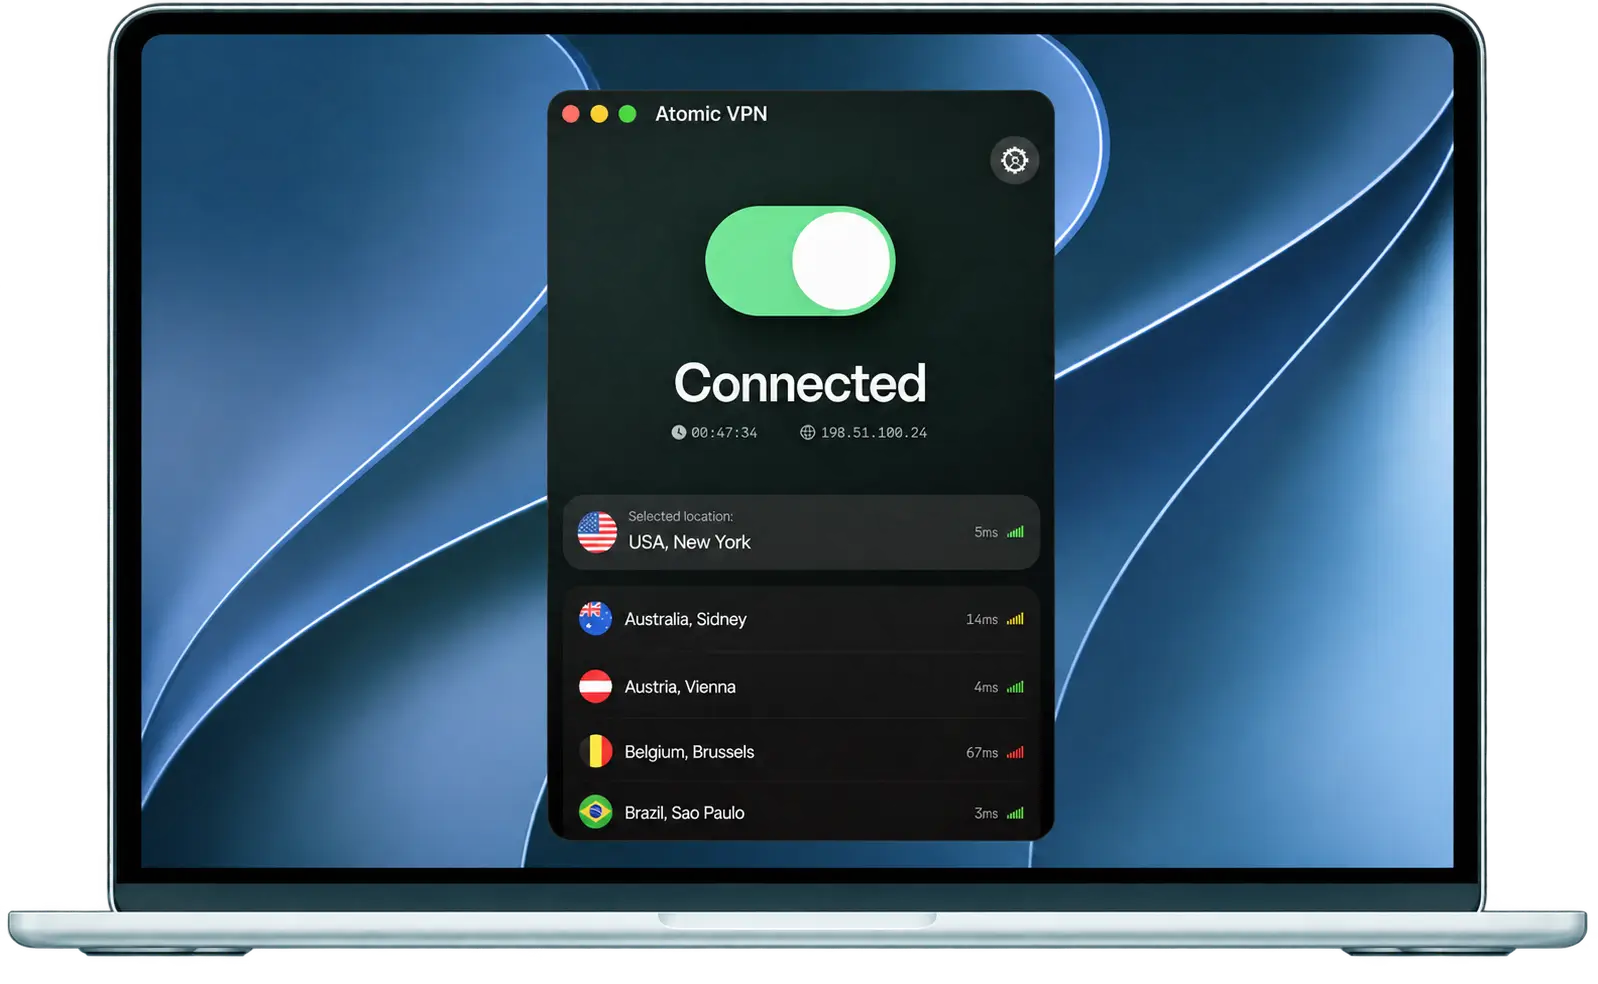Open the settings gear in Atomic VPN
Viewport: 1598px width, 984px height.
[x=1014, y=160]
